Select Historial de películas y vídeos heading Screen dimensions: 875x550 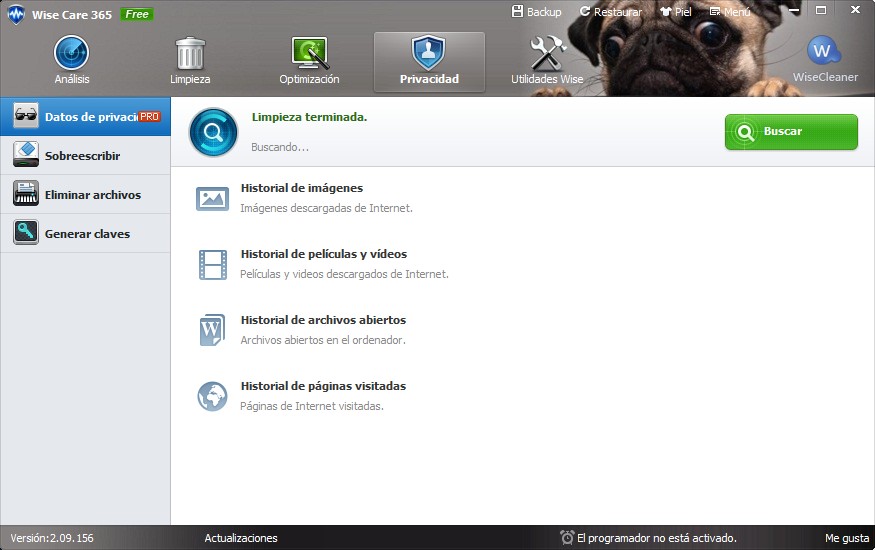[324, 254]
